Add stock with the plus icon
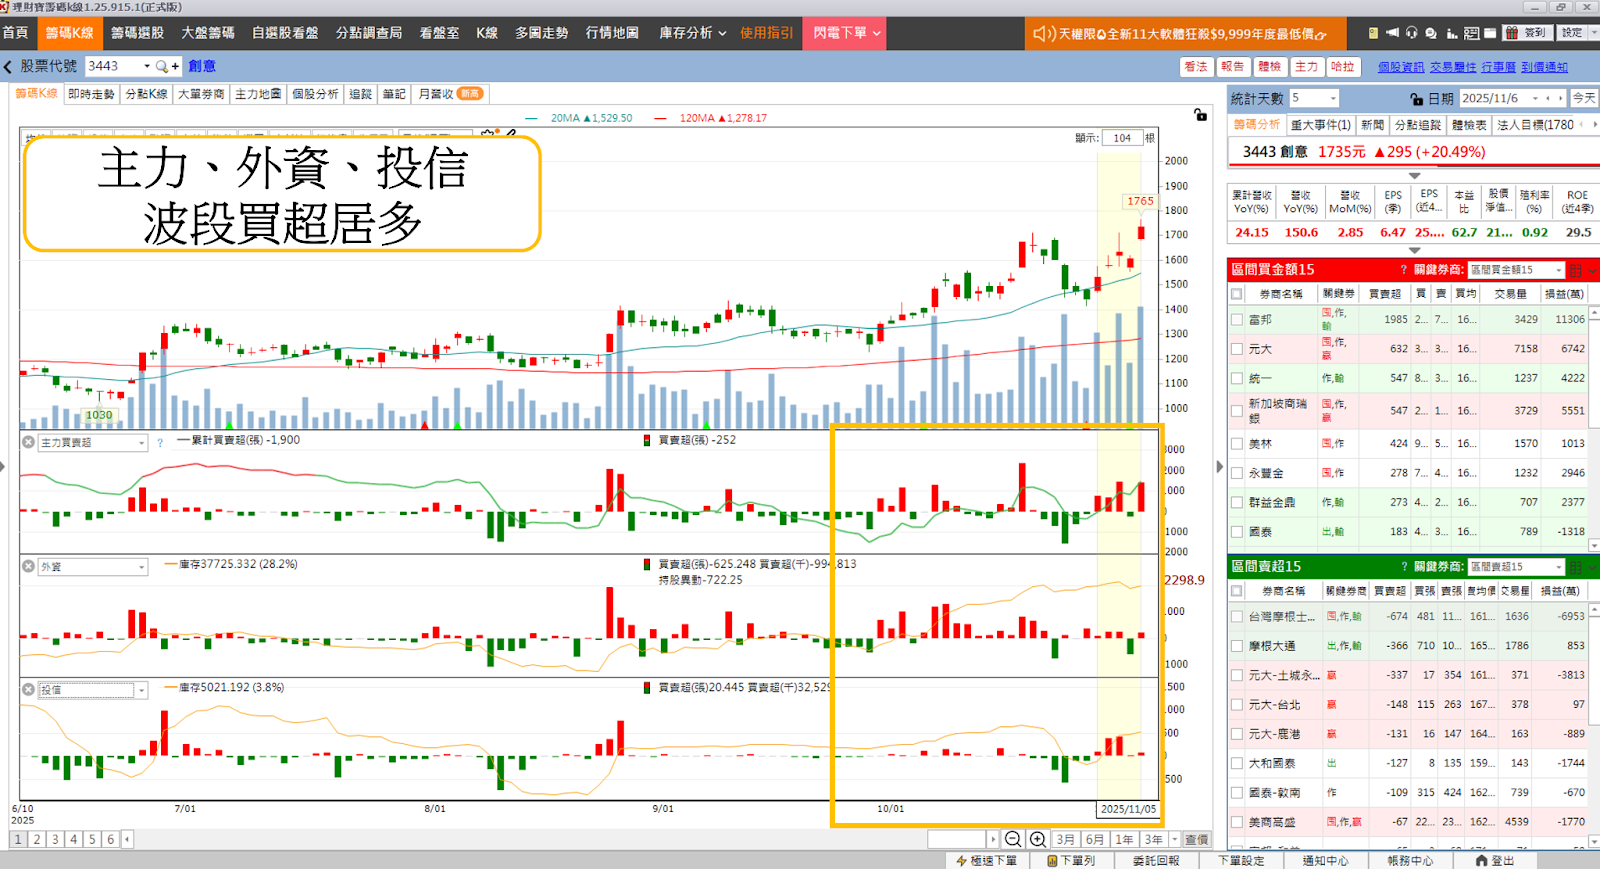Image resolution: width=1600 pixels, height=869 pixels. click(x=175, y=66)
